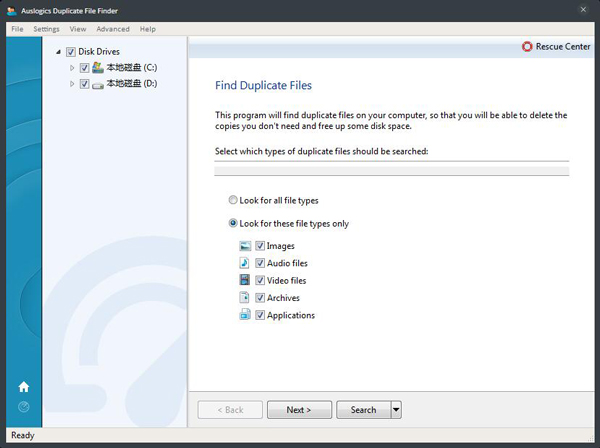The image size is (600, 448).
Task: Uncheck the Video files checkbox
Action: (260, 280)
